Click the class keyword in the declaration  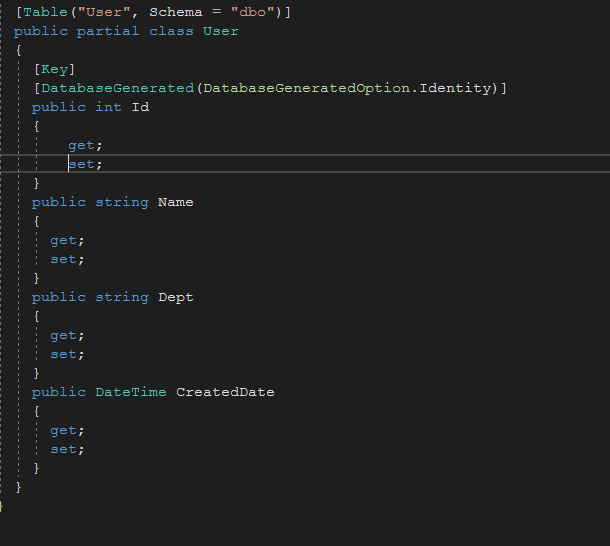(x=171, y=31)
